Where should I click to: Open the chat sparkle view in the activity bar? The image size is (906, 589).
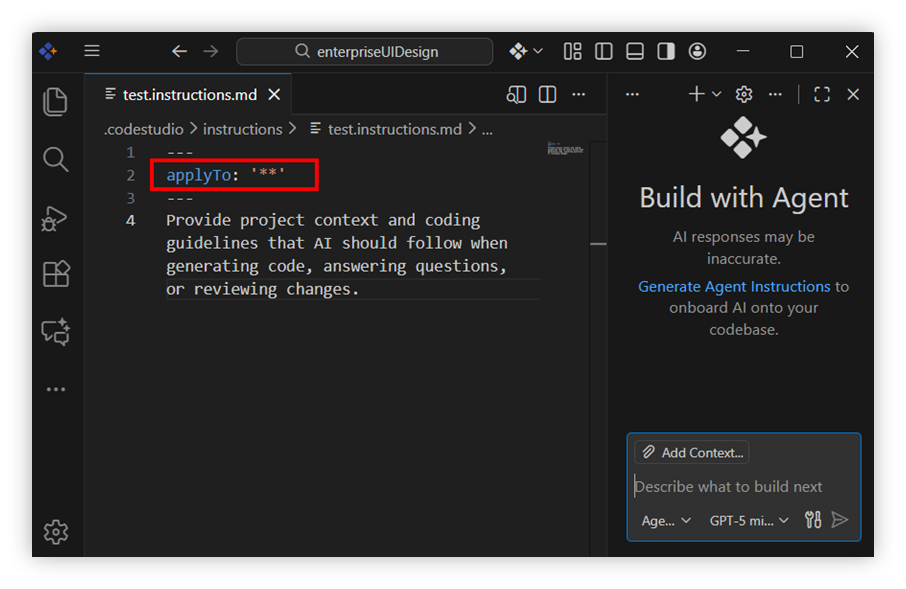(x=56, y=332)
